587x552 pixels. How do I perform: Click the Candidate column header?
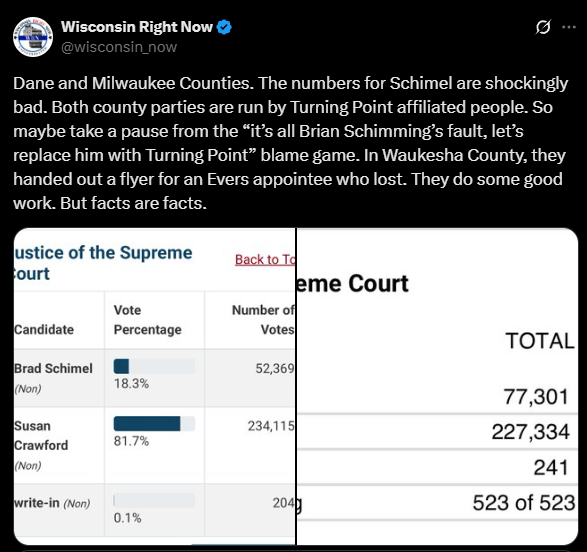[44, 330]
